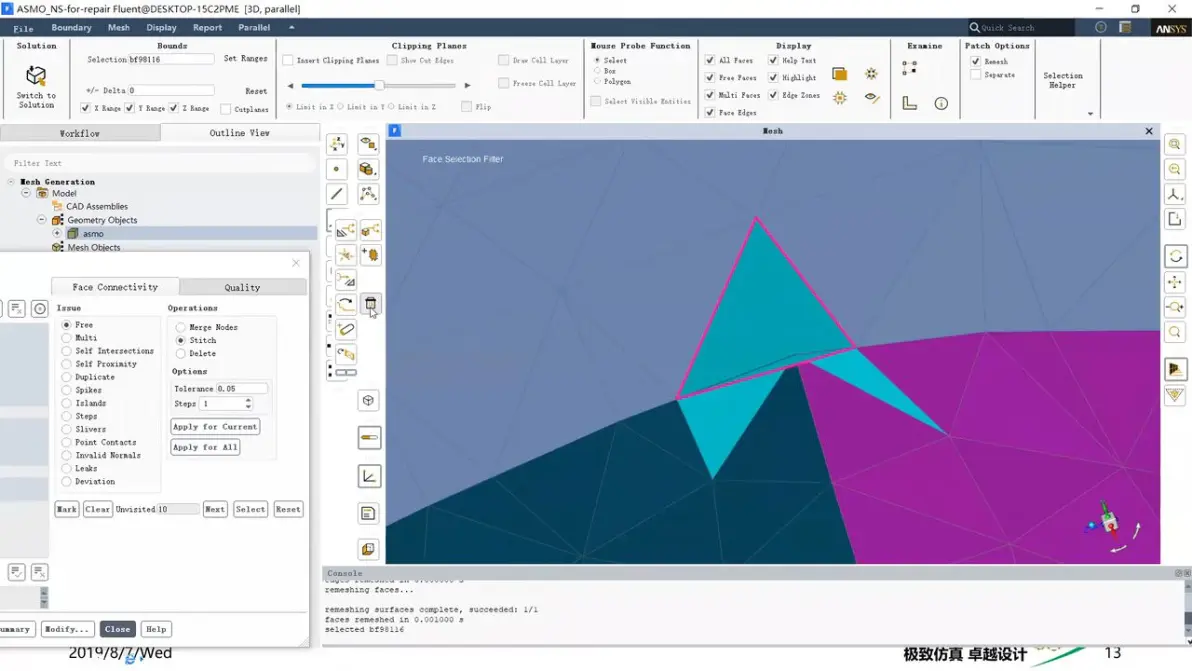Click the clipping planes slider handle

coord(379,85)
